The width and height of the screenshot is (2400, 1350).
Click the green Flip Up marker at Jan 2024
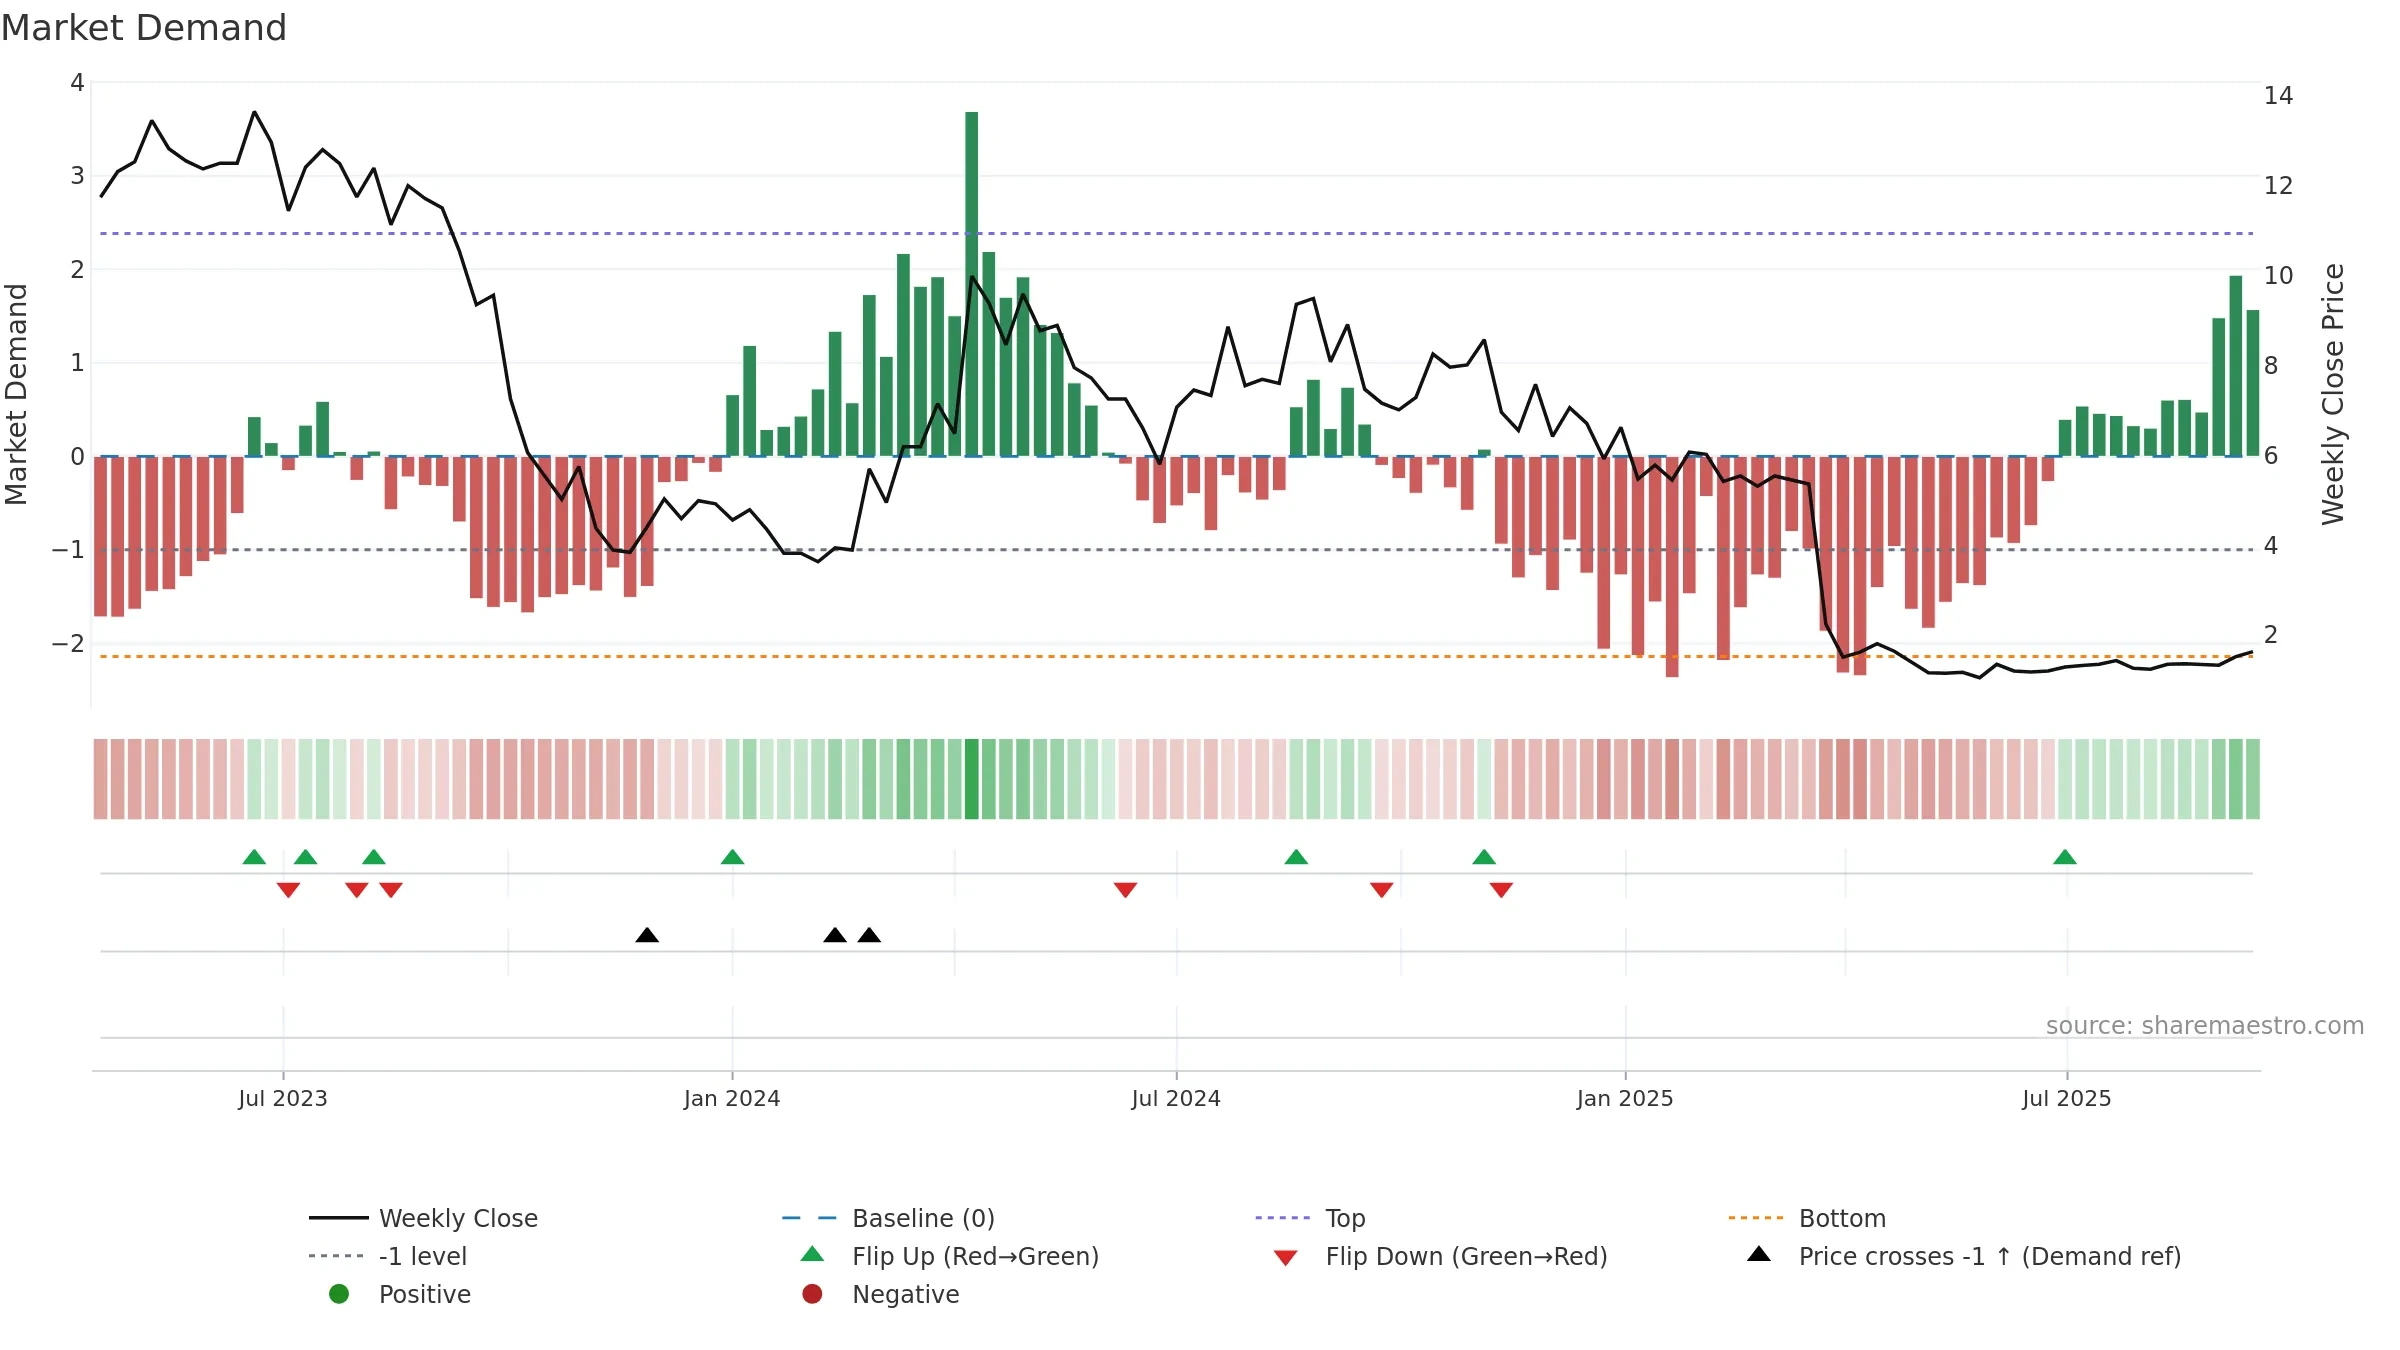[732, 857]
